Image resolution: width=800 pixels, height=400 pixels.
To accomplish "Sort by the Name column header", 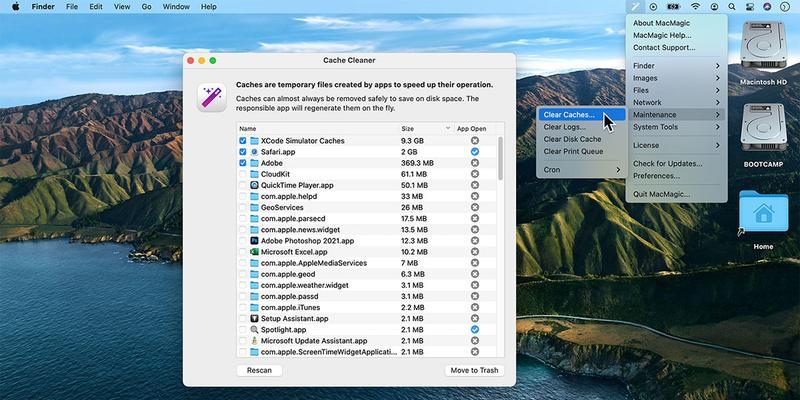I will tap(318, 129).
